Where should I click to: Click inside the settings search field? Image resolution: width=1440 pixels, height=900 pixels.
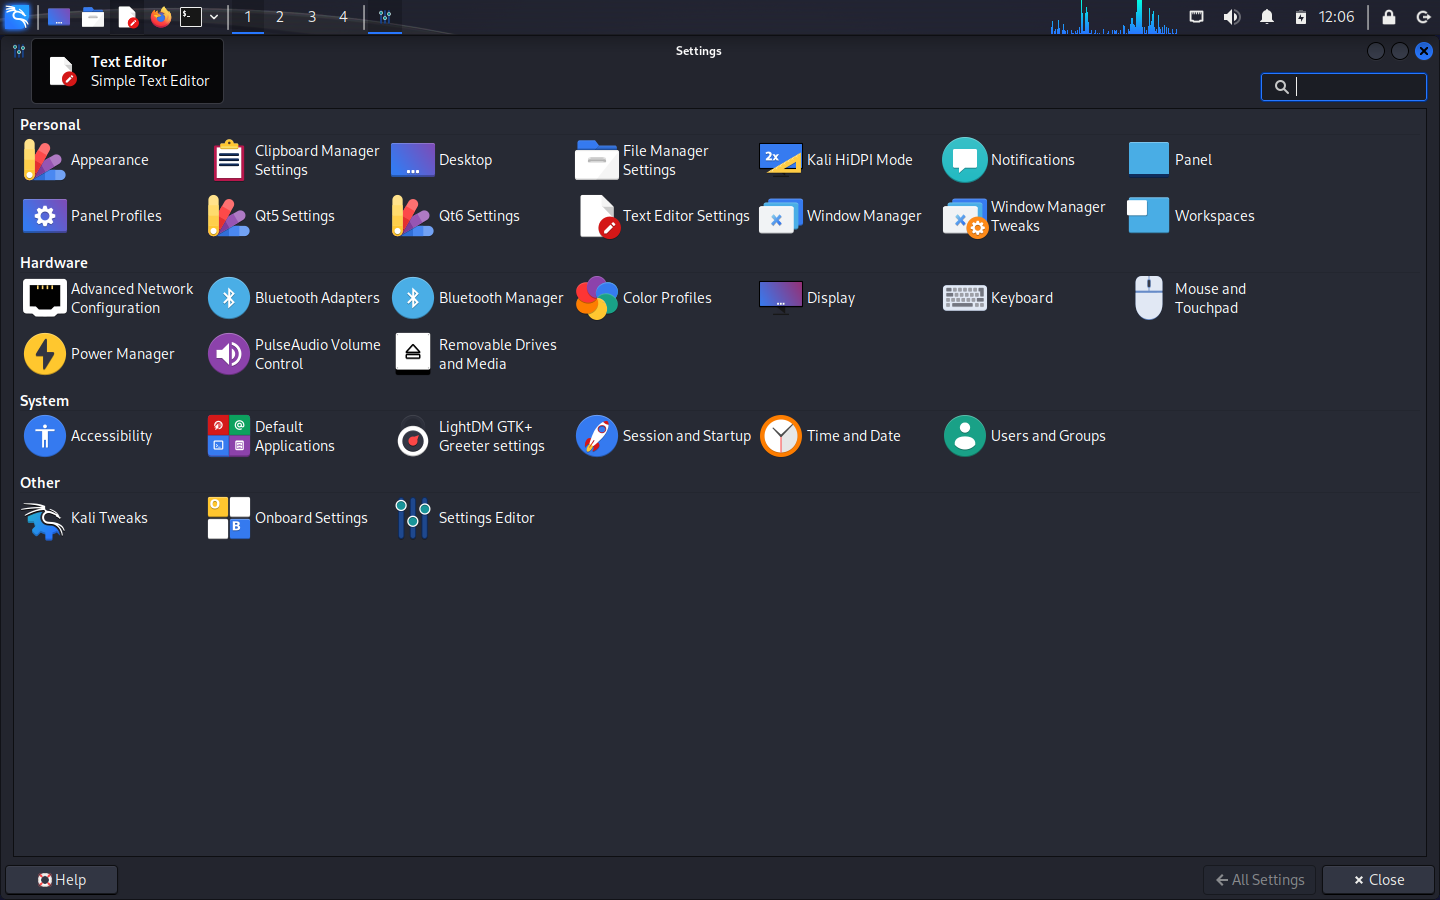[1350, 87]
